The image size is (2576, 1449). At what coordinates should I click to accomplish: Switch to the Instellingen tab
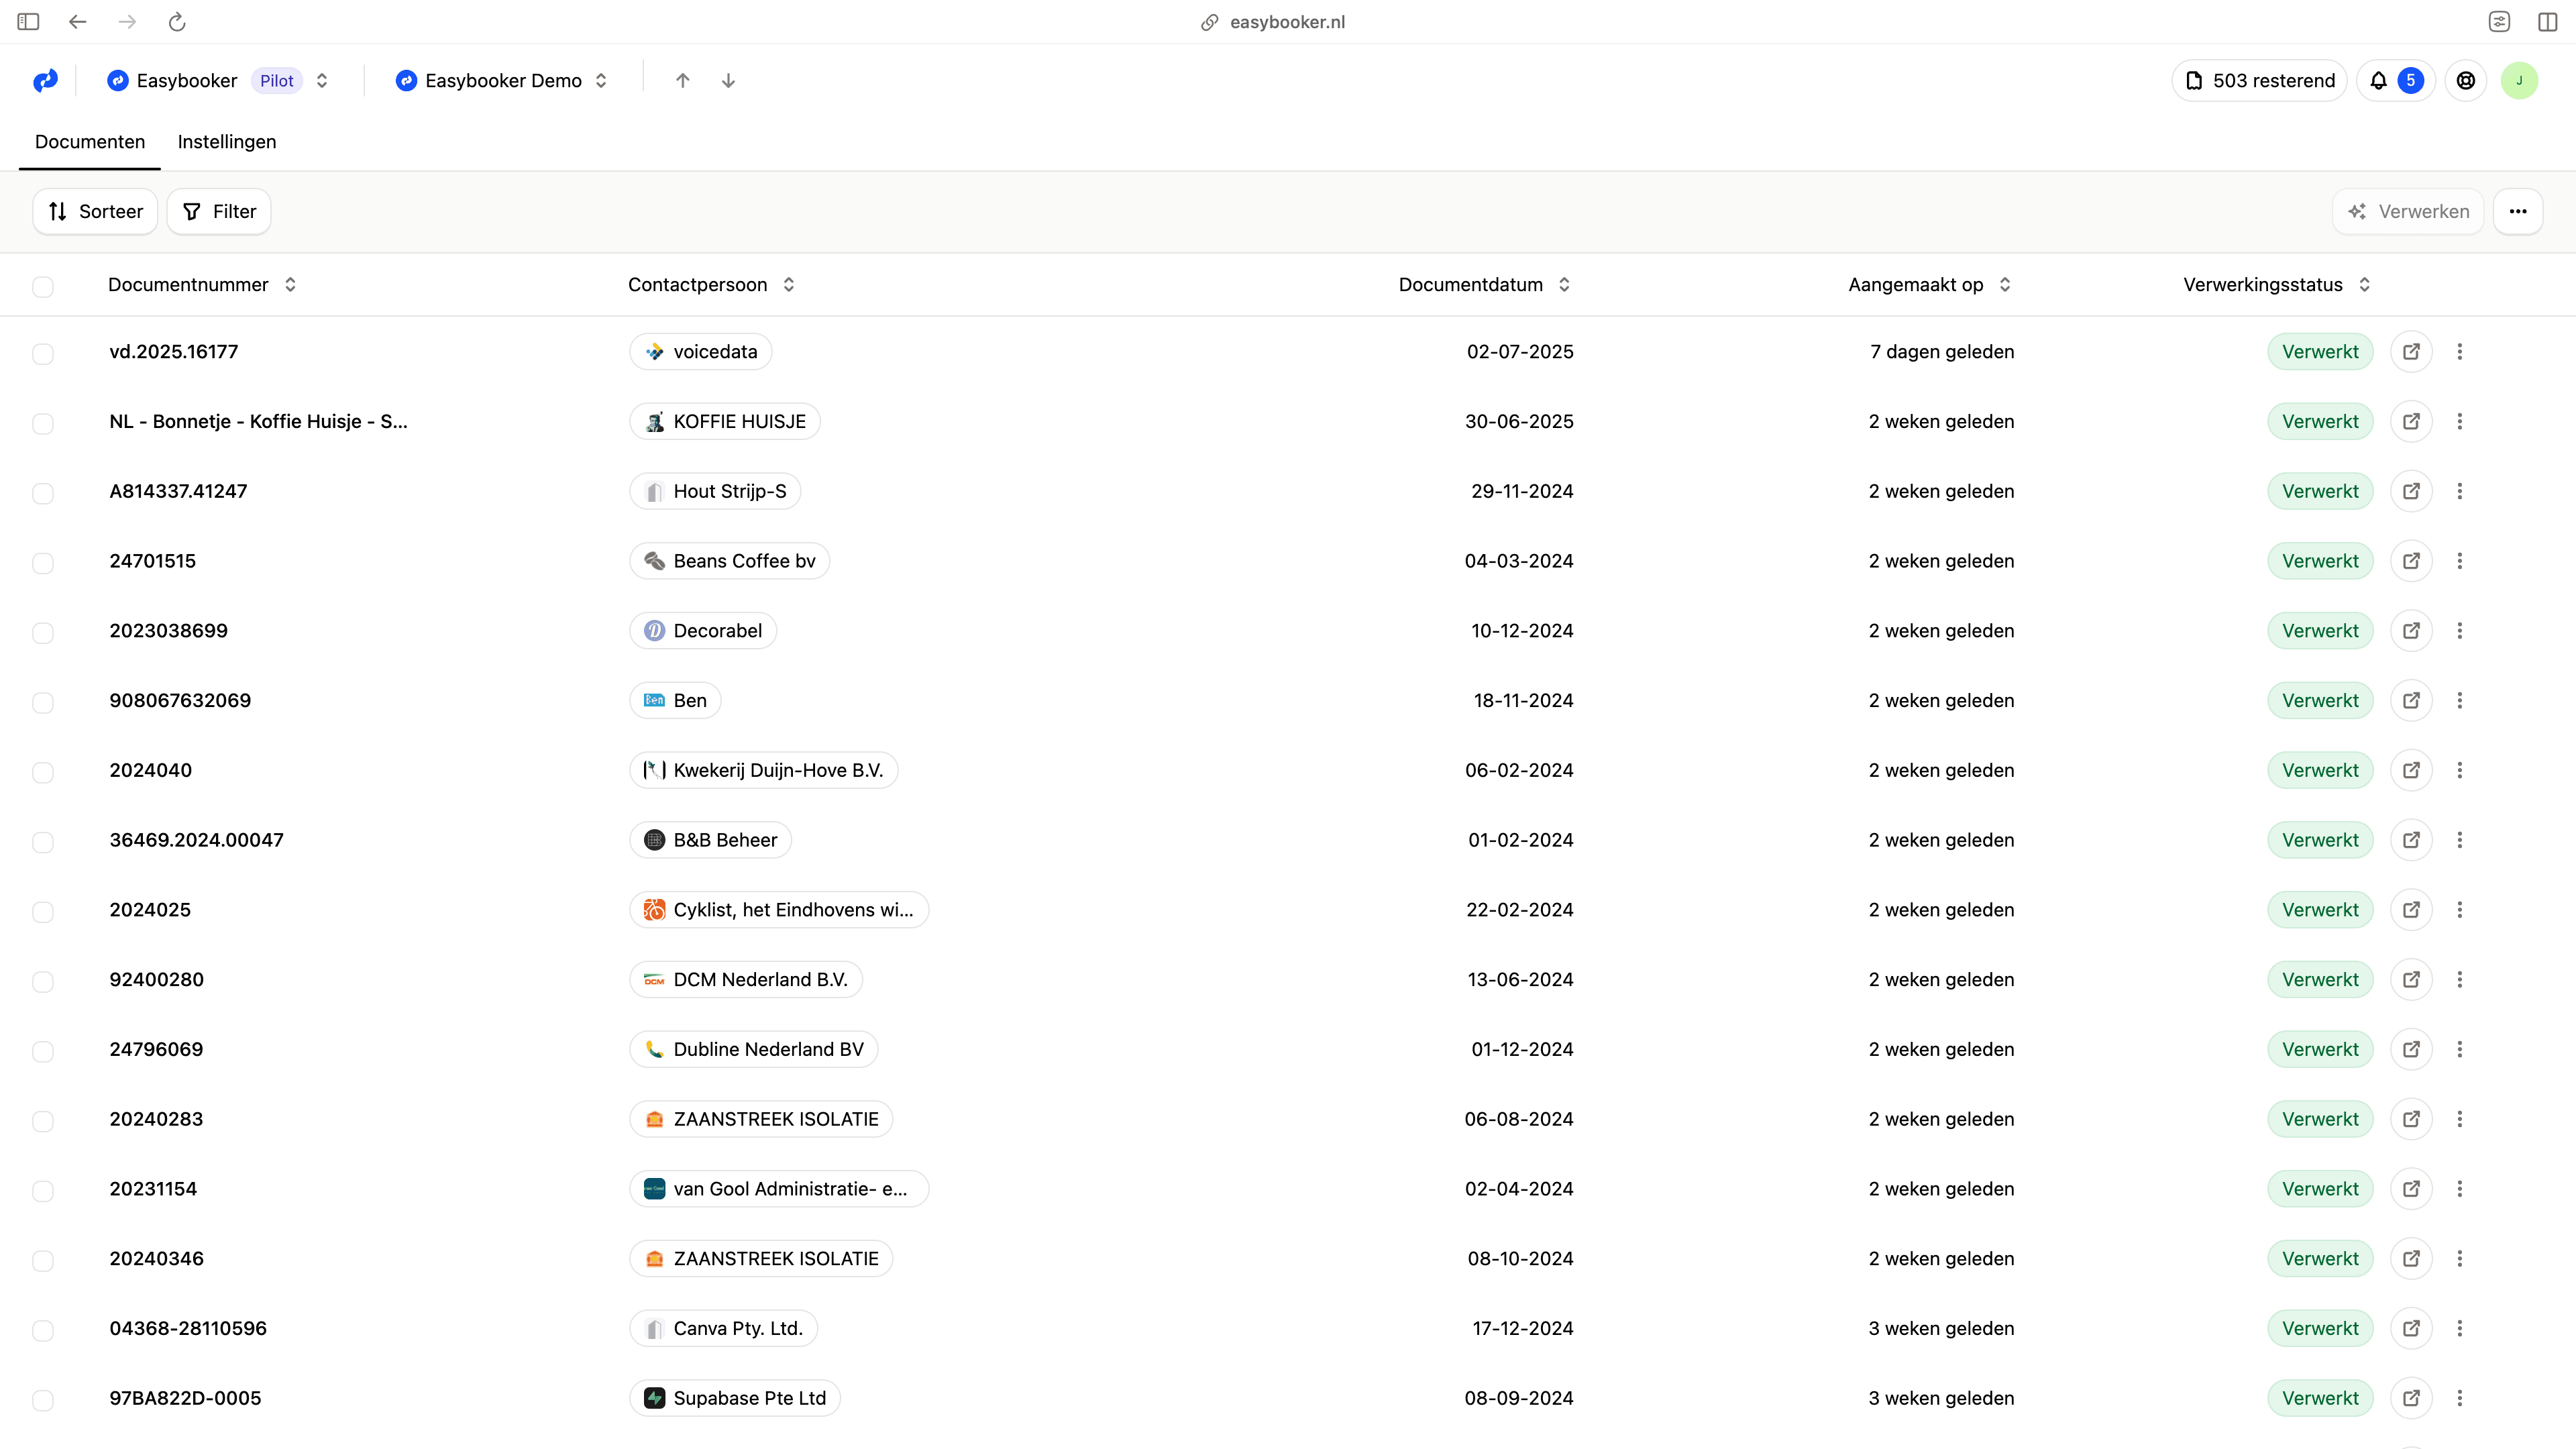click(227, 142)
